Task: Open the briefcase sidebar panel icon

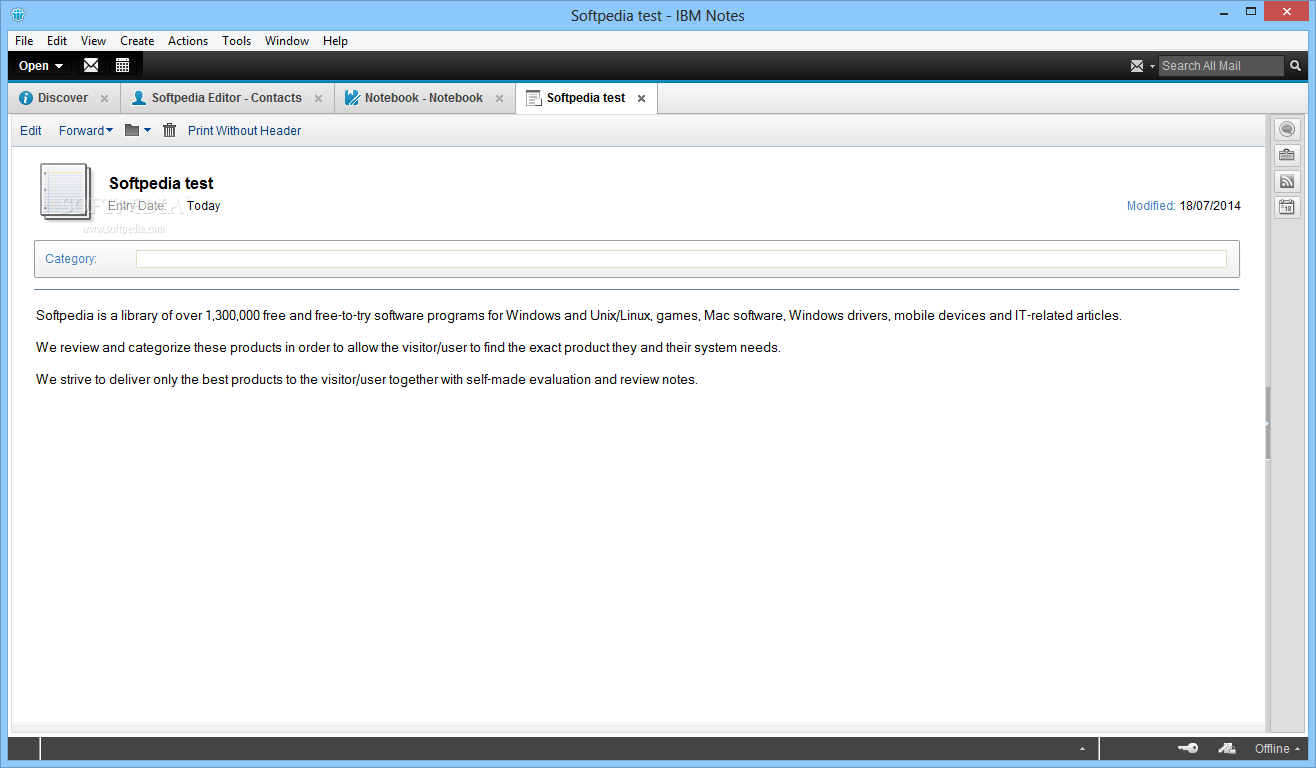Action: [1287, 155]
